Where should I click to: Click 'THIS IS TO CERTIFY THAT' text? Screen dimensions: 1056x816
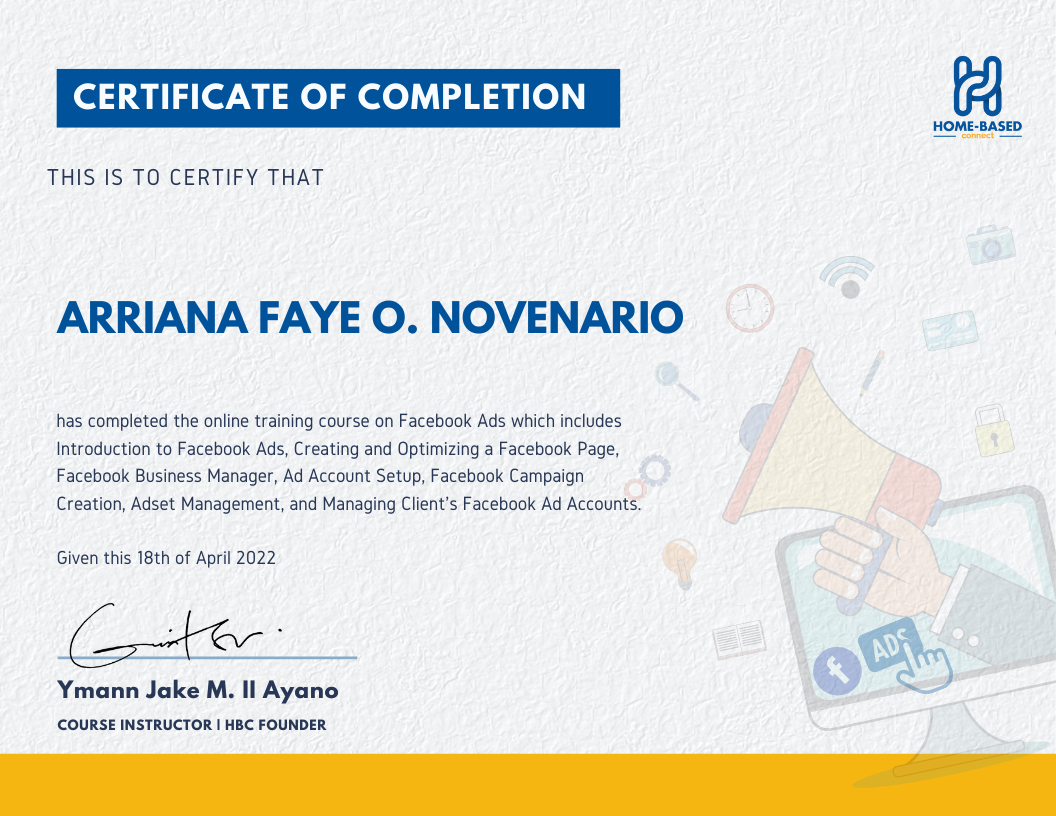[x=186, y=178]
